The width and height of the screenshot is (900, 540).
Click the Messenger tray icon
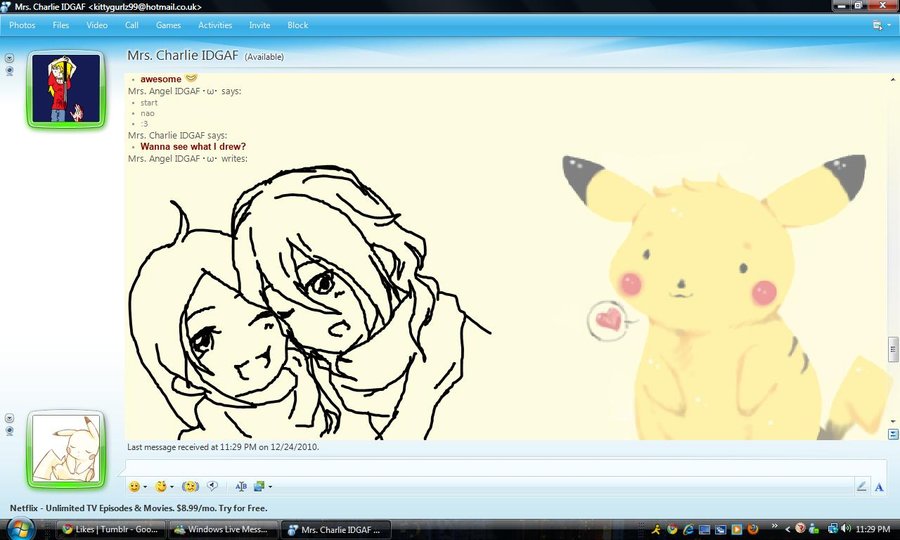pos(814,529)
